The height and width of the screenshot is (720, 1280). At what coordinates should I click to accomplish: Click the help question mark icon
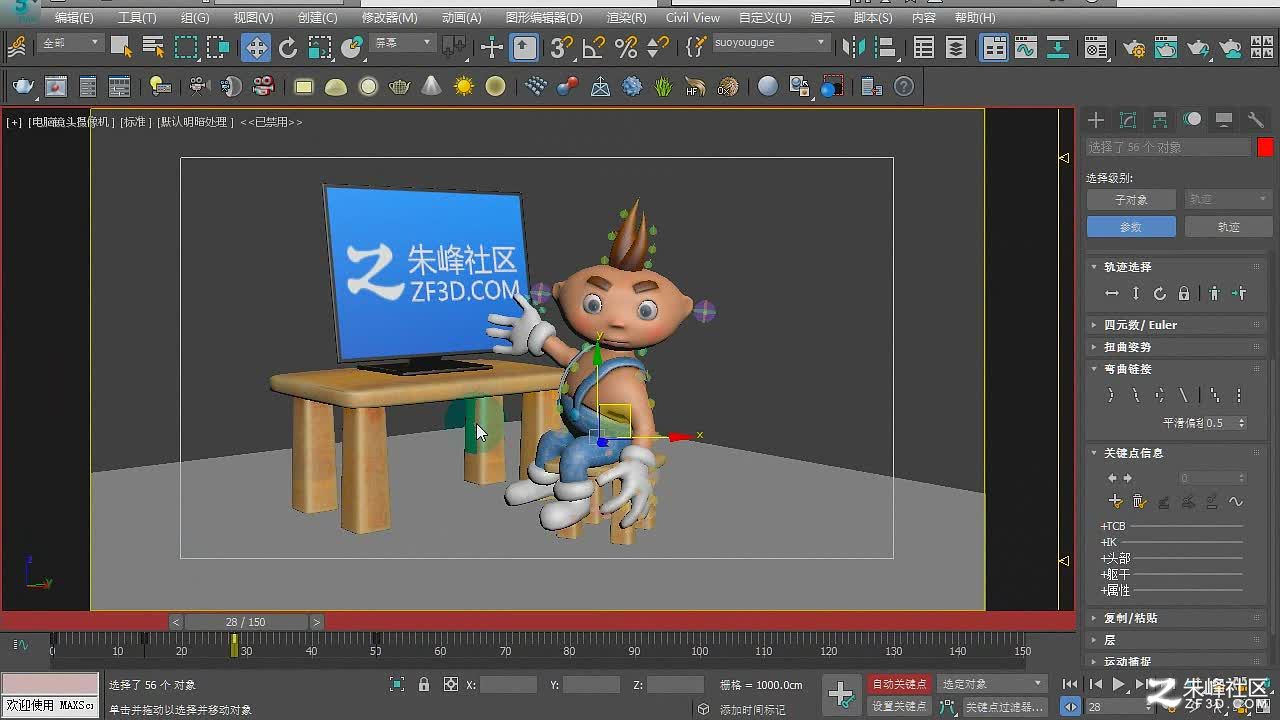[x=904, y=87]
